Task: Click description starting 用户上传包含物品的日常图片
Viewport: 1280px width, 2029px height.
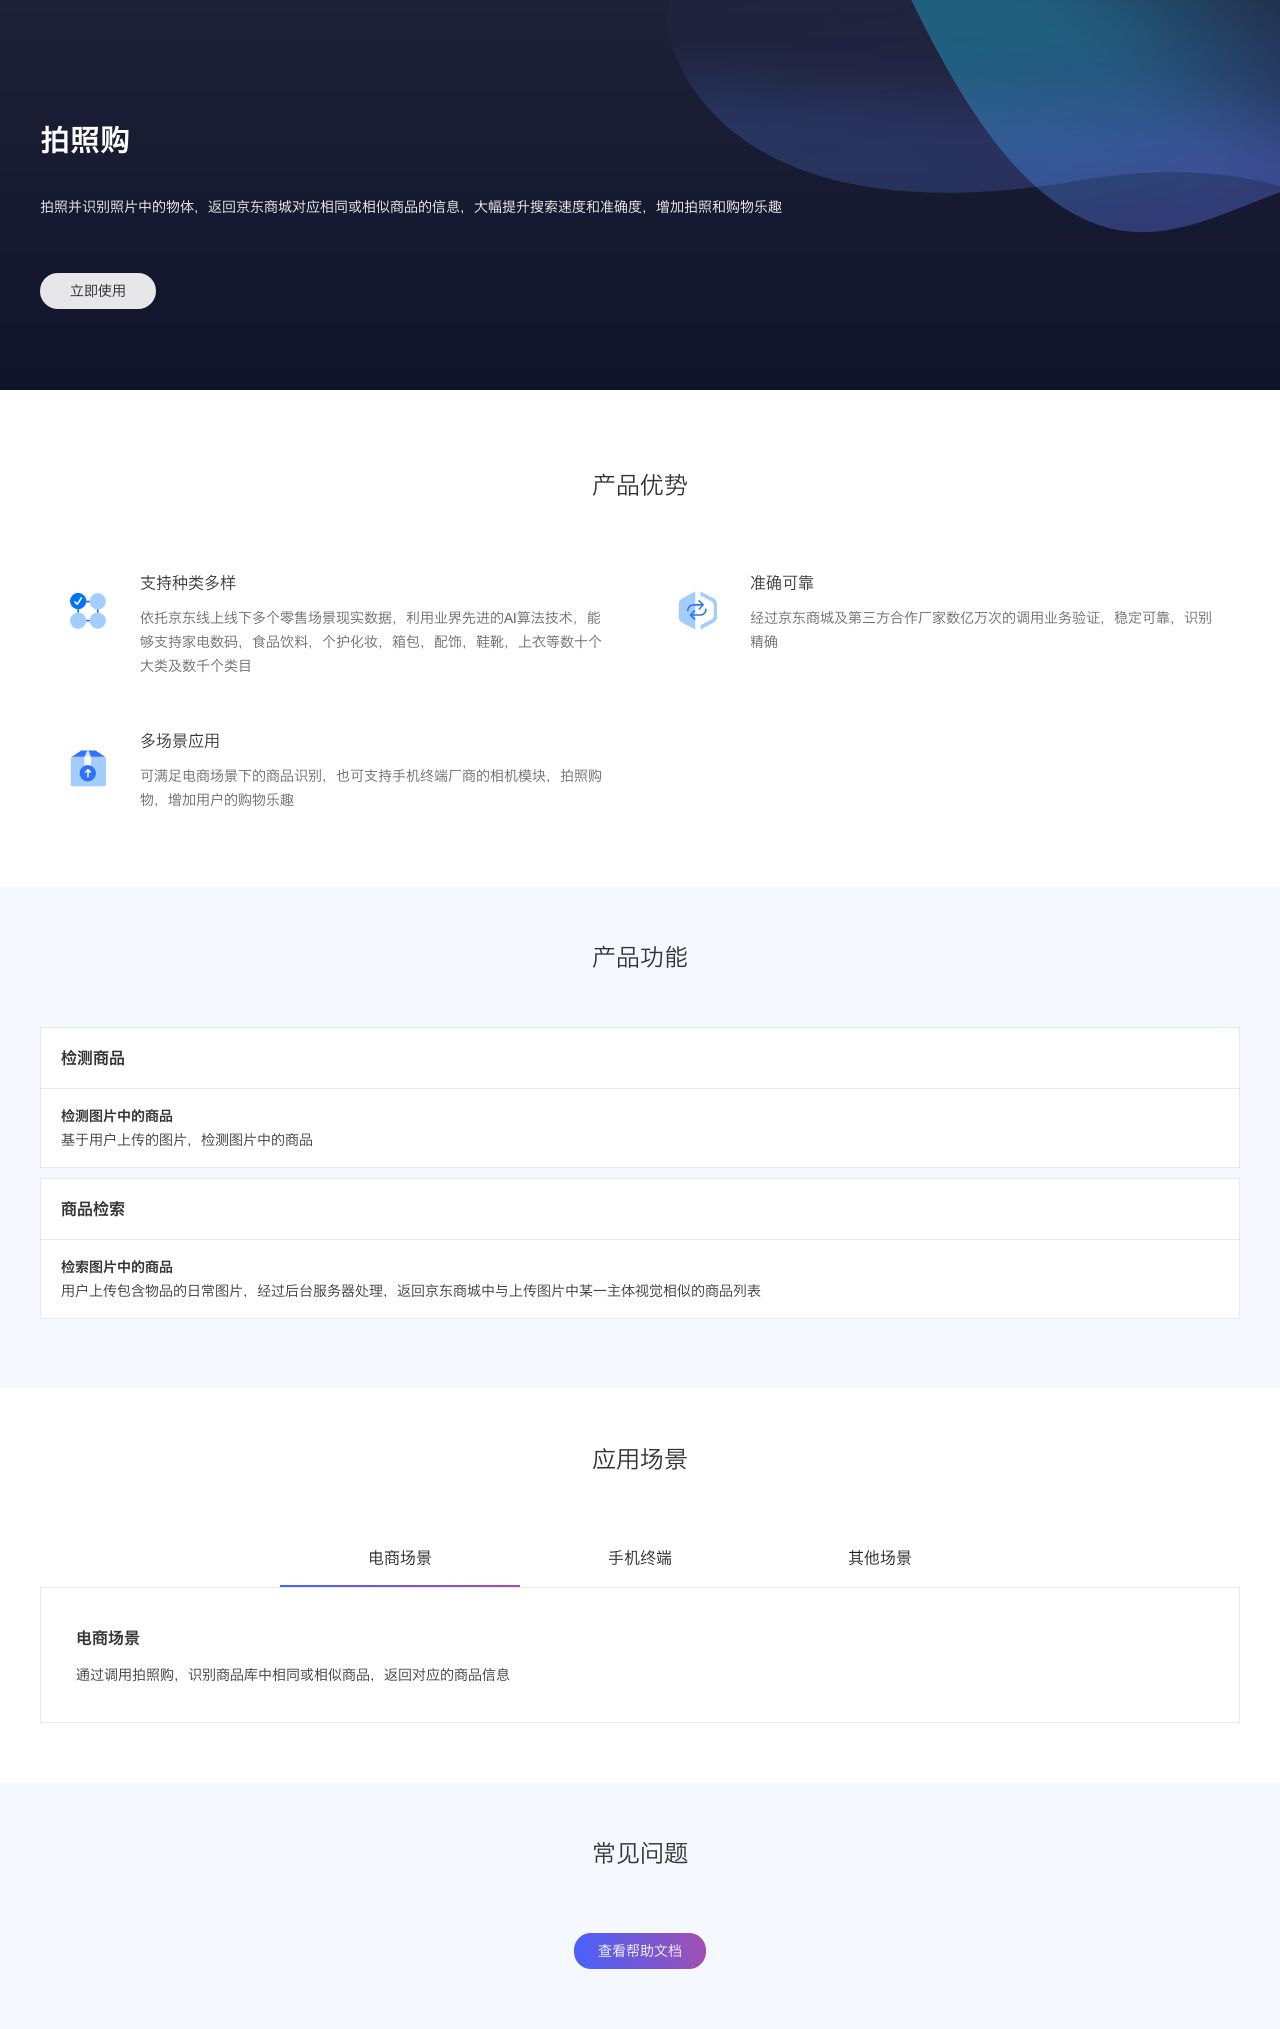Action: point(411,1291)
